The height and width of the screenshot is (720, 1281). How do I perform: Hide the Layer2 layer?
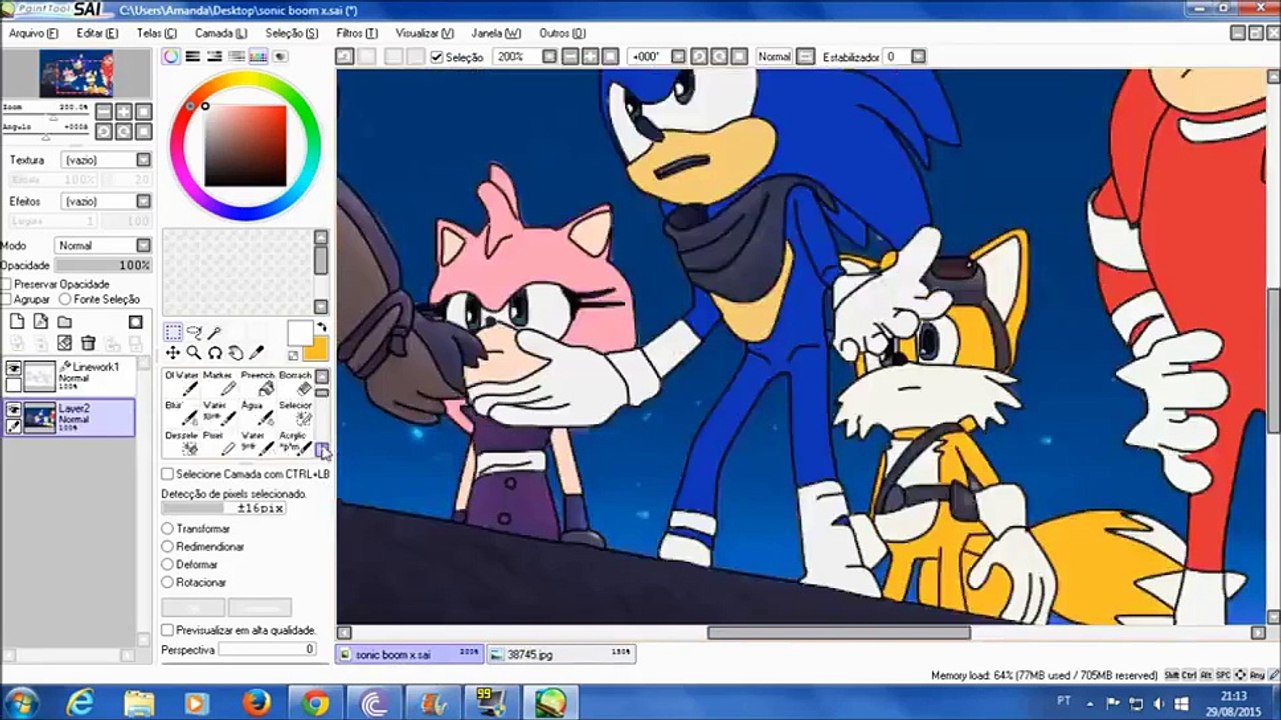click(x=13, y=410)
